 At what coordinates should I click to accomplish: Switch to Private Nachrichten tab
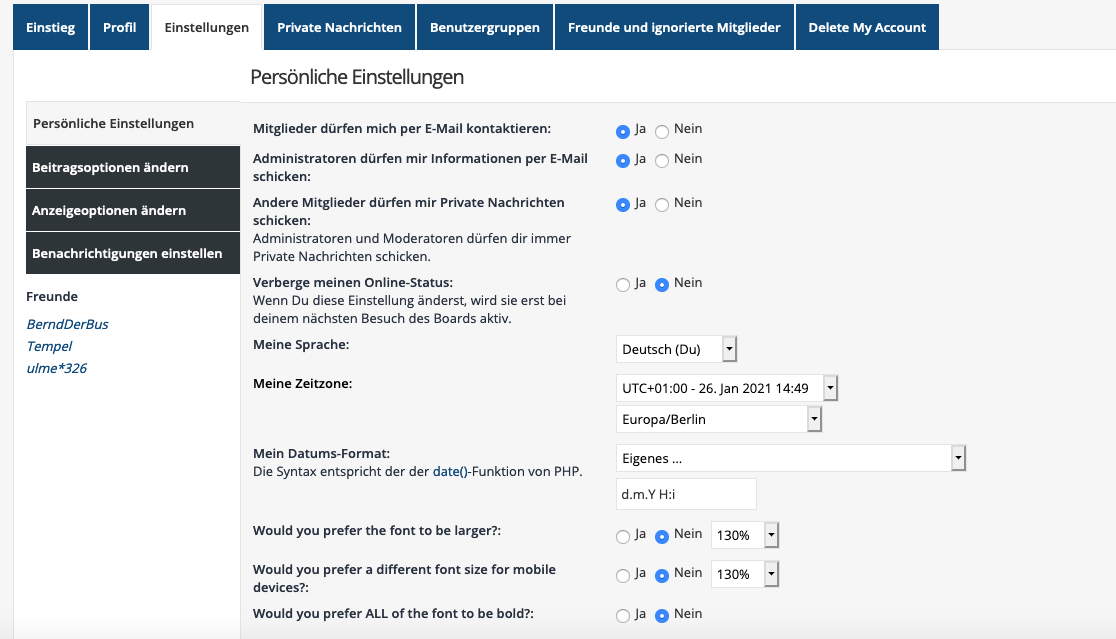coord(339,27)
